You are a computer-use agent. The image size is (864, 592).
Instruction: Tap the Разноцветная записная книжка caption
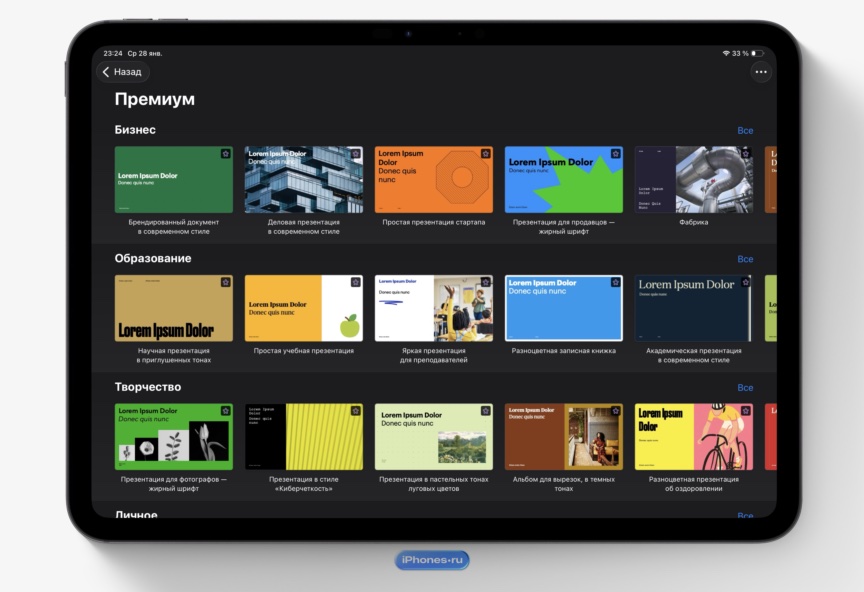pyautogui.click(x=564, y=351)
